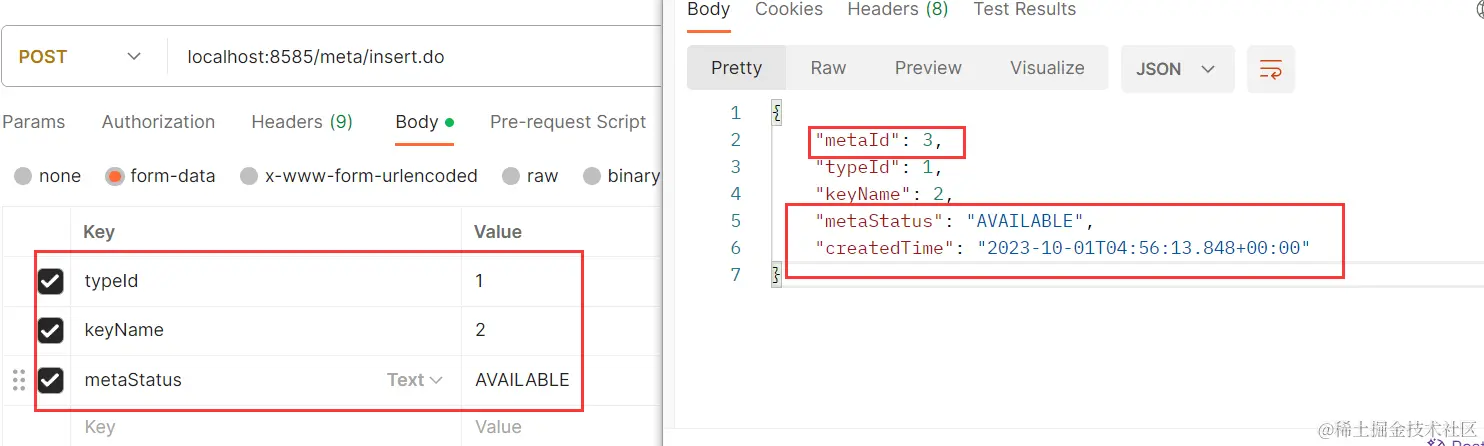Uncheck the typeId row checkbox

point(50,282)
